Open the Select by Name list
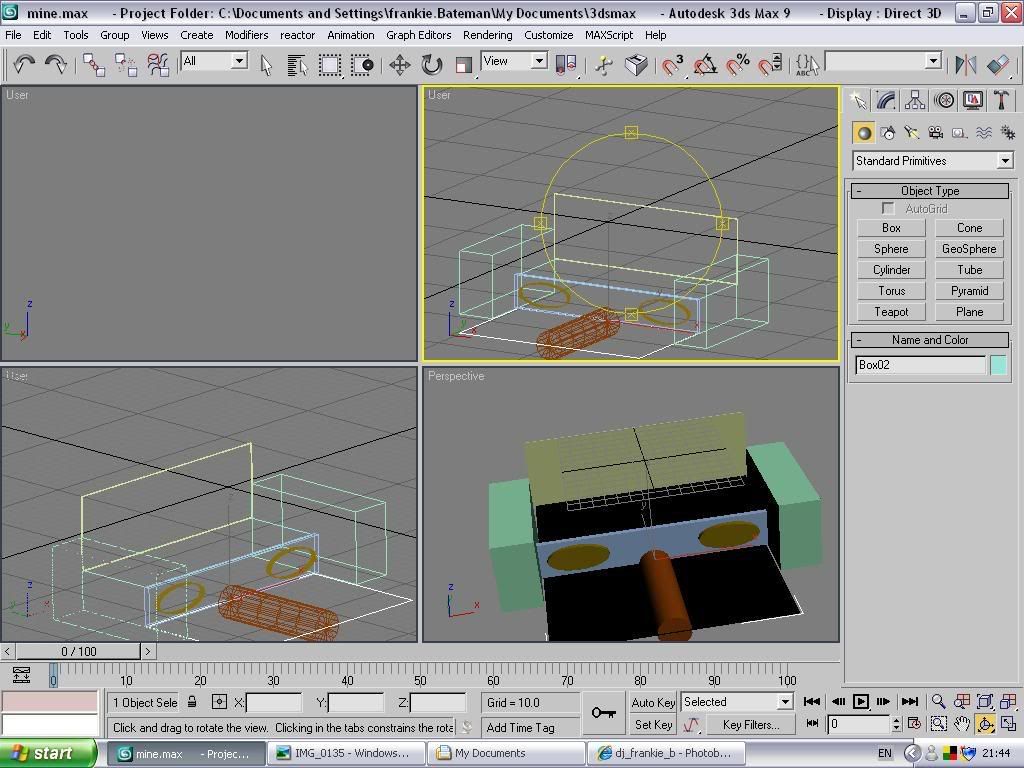This screenshot has width=1024, height=768. [298, 65]
